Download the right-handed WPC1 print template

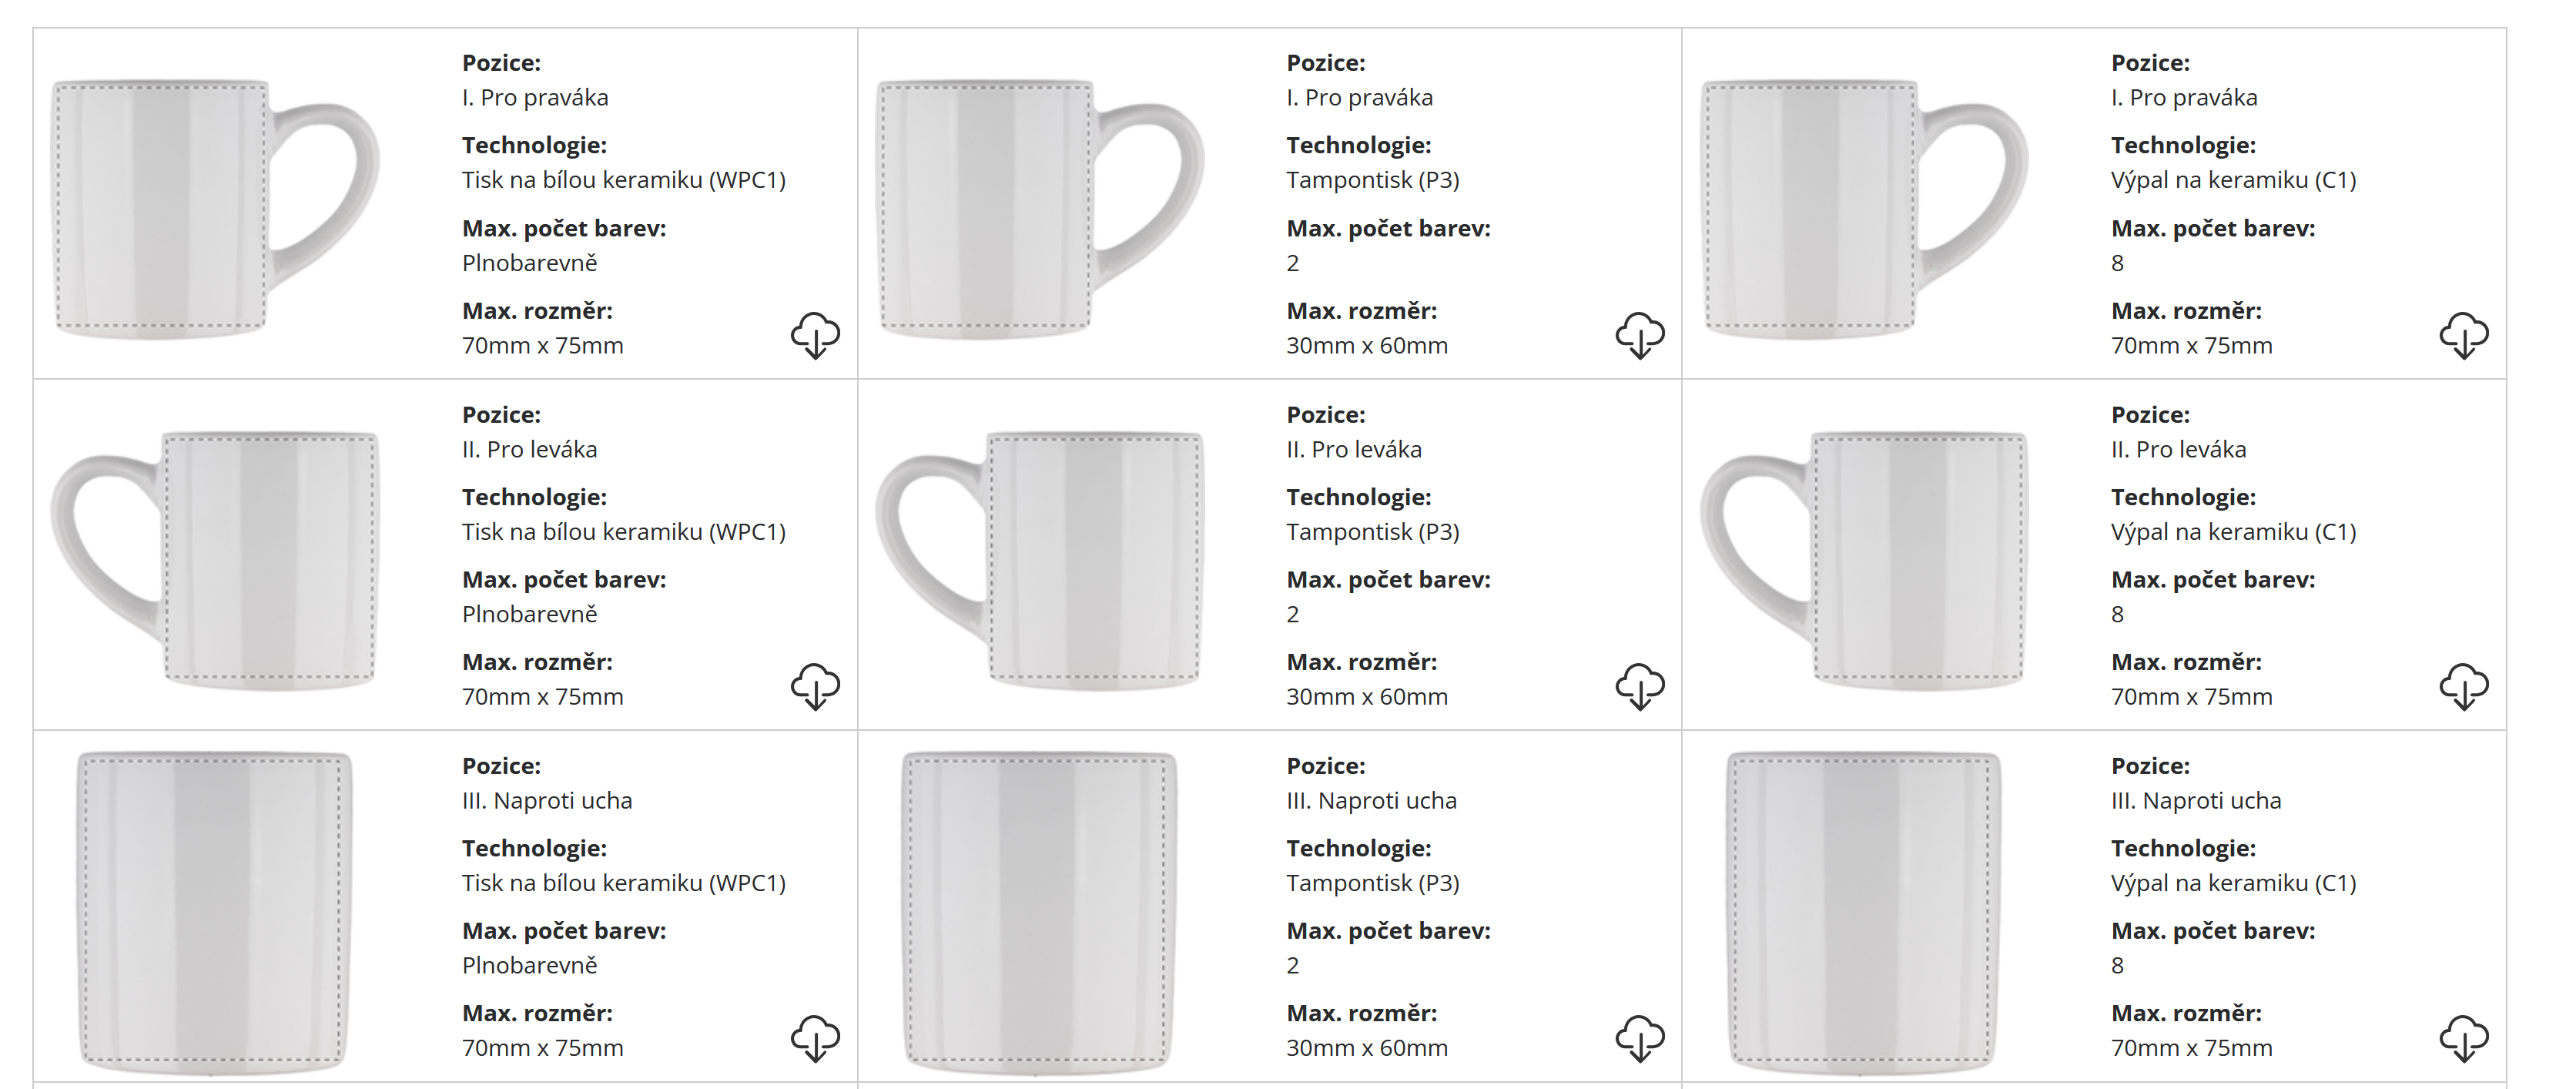[815, 335]
